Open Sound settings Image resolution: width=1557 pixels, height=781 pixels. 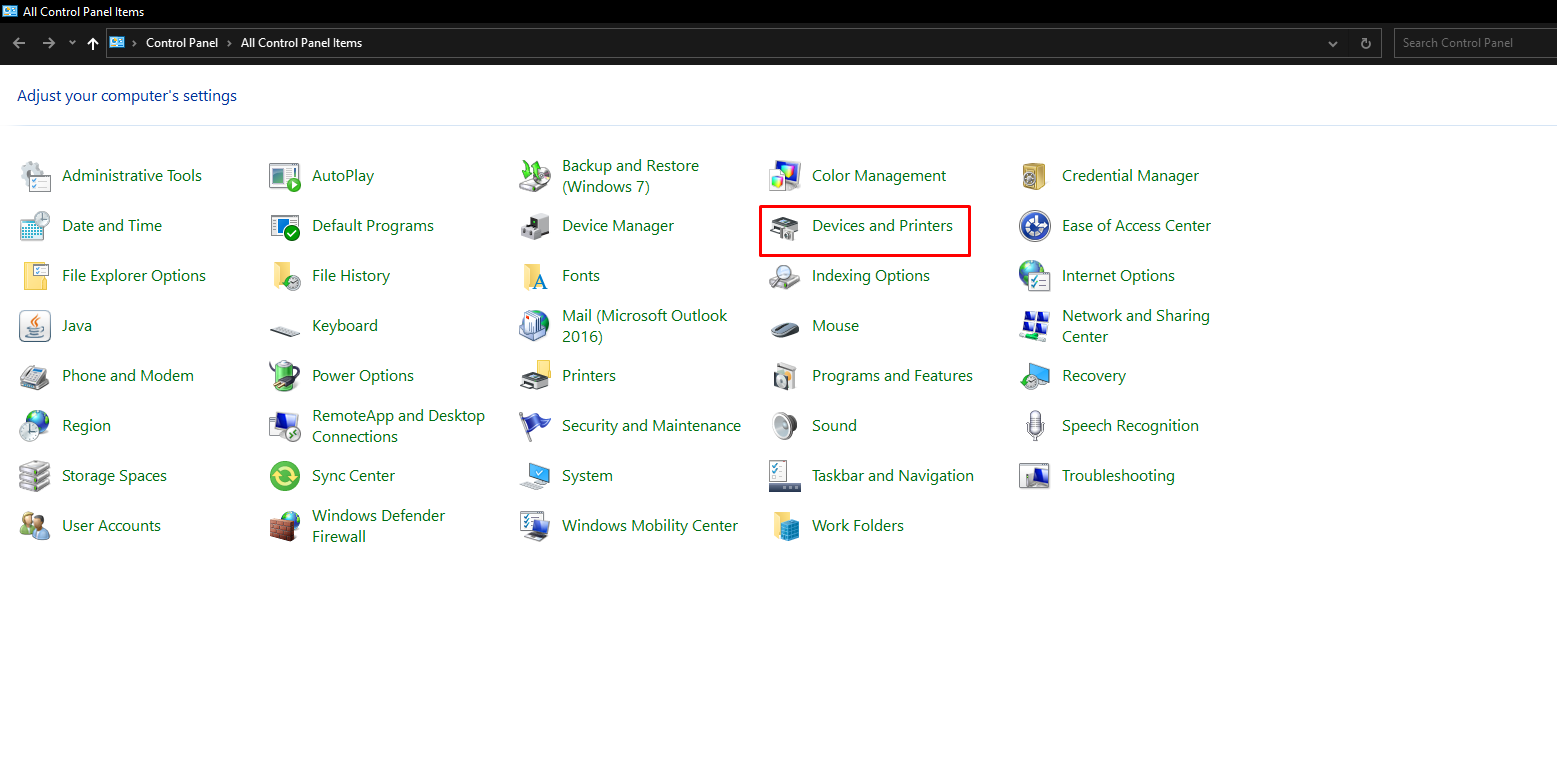(834, 425)
